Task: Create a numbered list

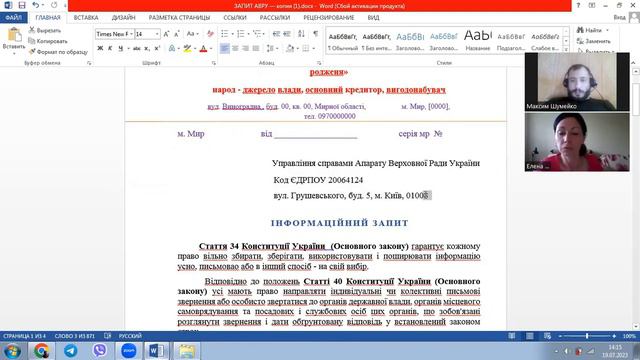Action: [241, 34]
